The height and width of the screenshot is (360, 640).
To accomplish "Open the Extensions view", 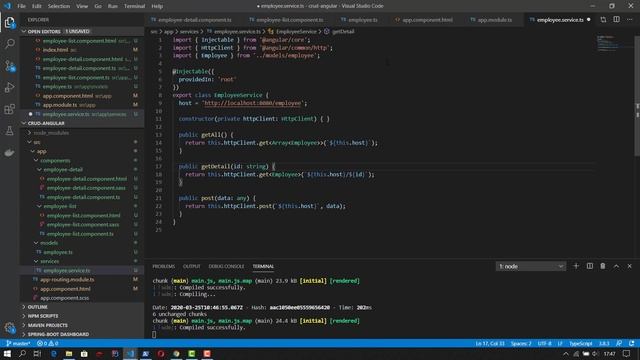I will coord(10,109).
